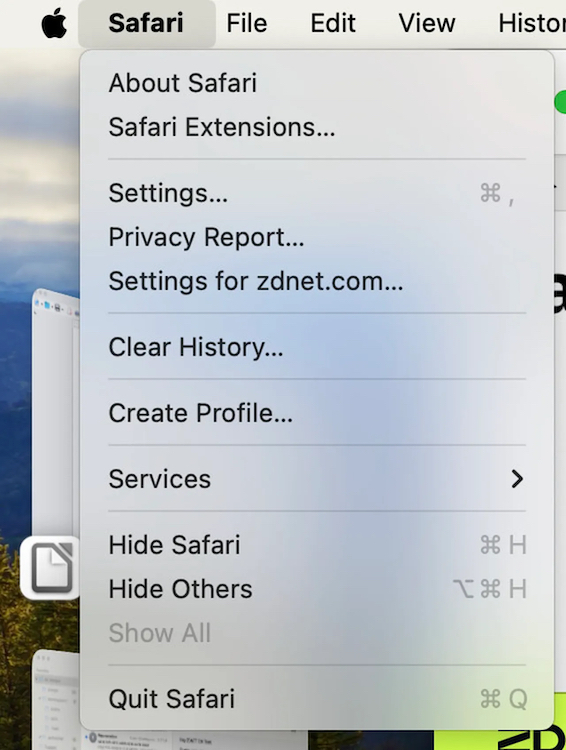Open Safari Extensions…
The width and height of the screenshot is (566, 750).
tap(317, 127)
